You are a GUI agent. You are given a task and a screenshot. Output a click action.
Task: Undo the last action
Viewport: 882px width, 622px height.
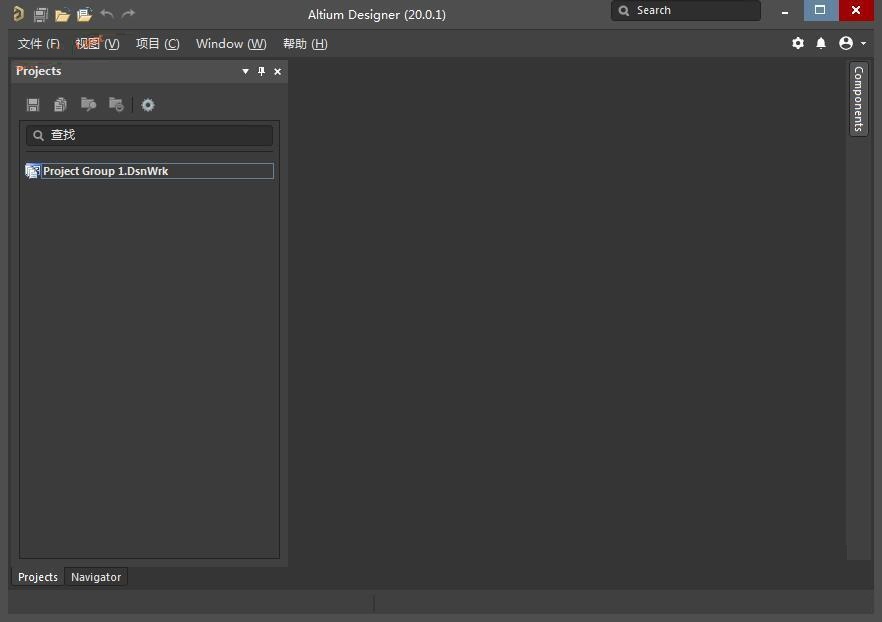107,14
